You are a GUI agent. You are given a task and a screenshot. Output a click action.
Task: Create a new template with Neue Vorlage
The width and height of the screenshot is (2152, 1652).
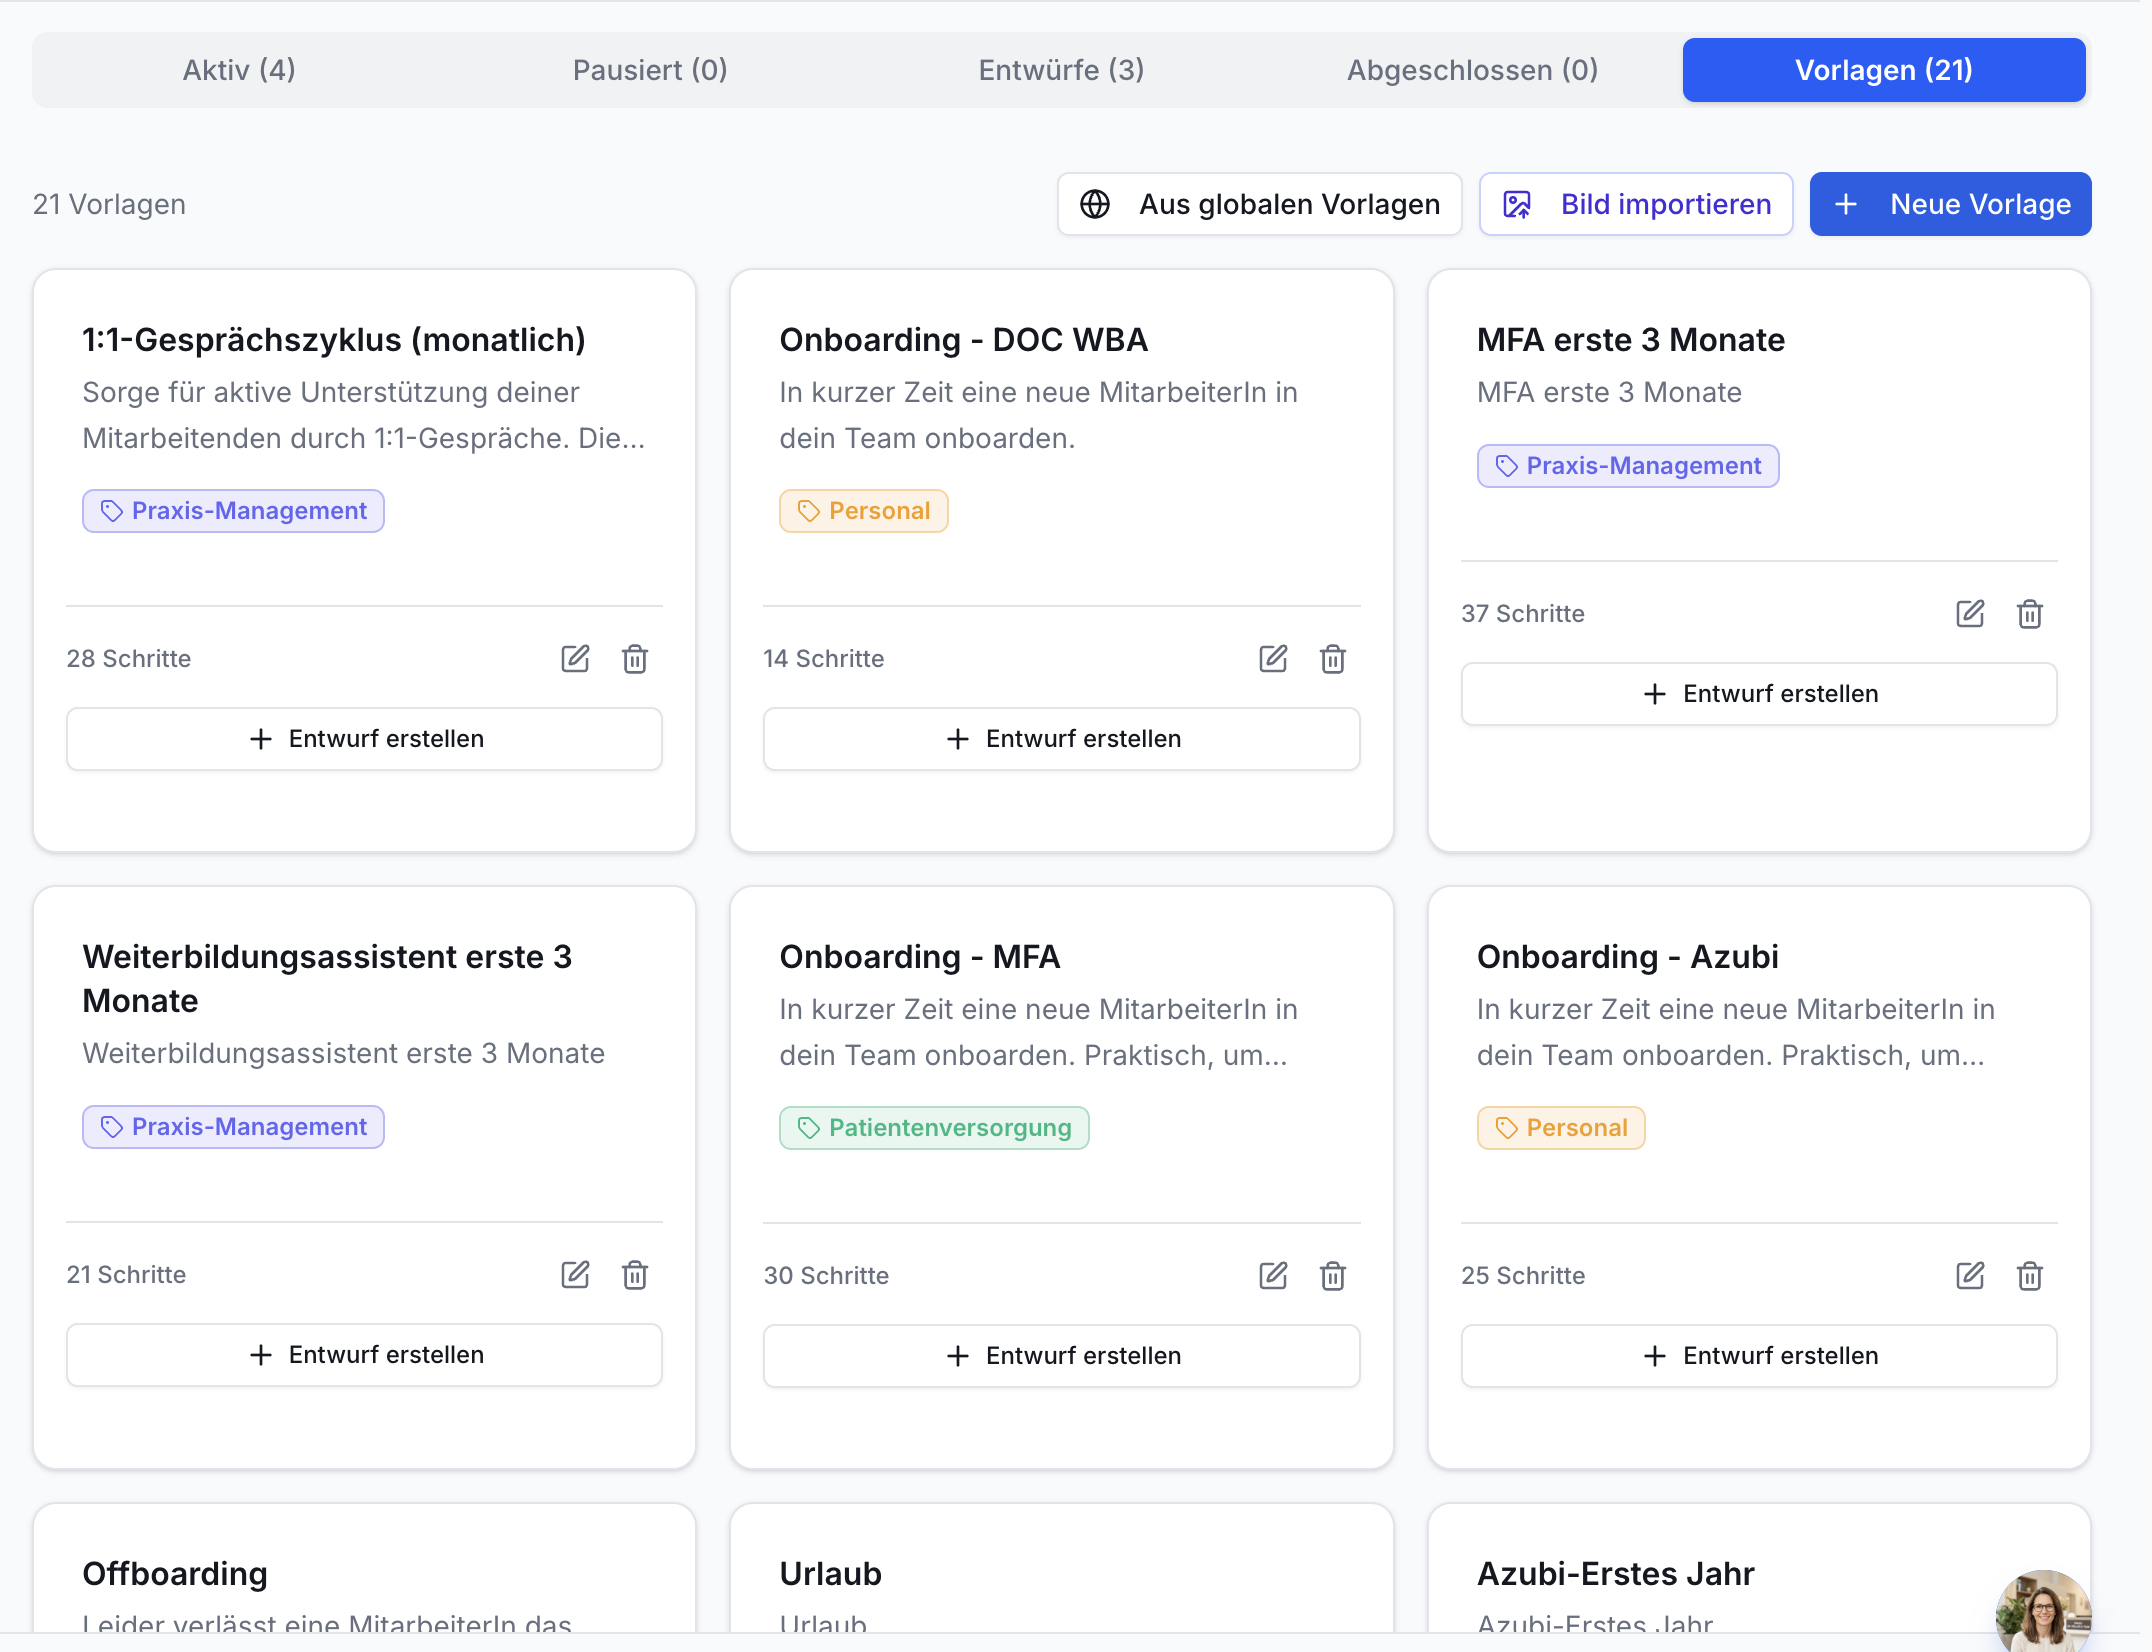[1950, 204]
